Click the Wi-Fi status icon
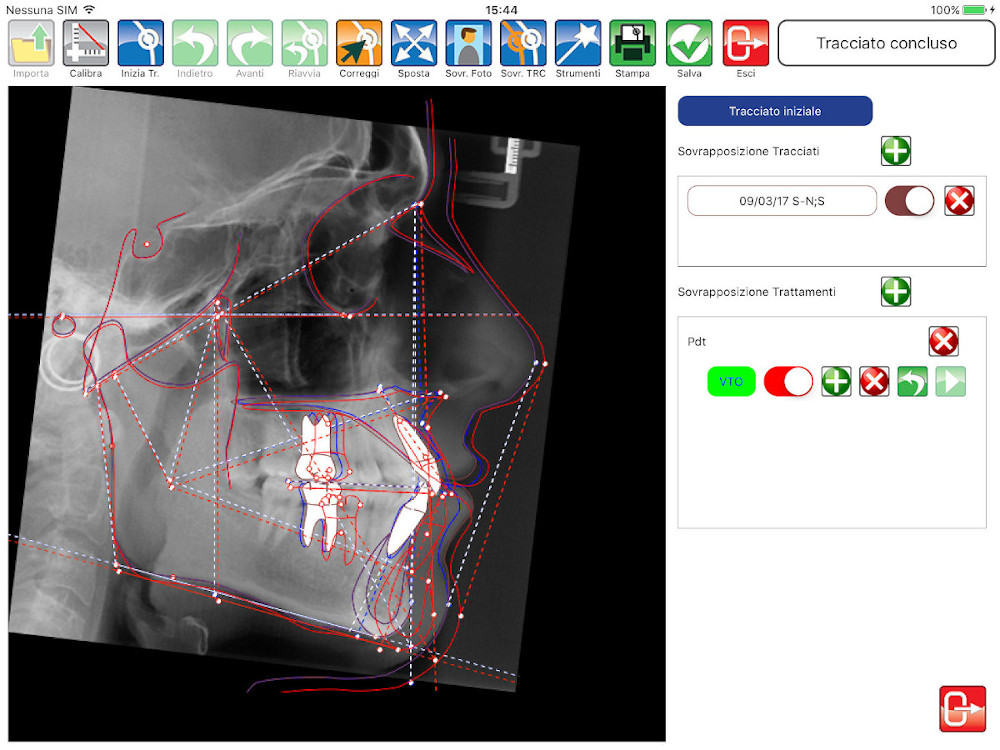1000x750 pixels. [89, 10]
